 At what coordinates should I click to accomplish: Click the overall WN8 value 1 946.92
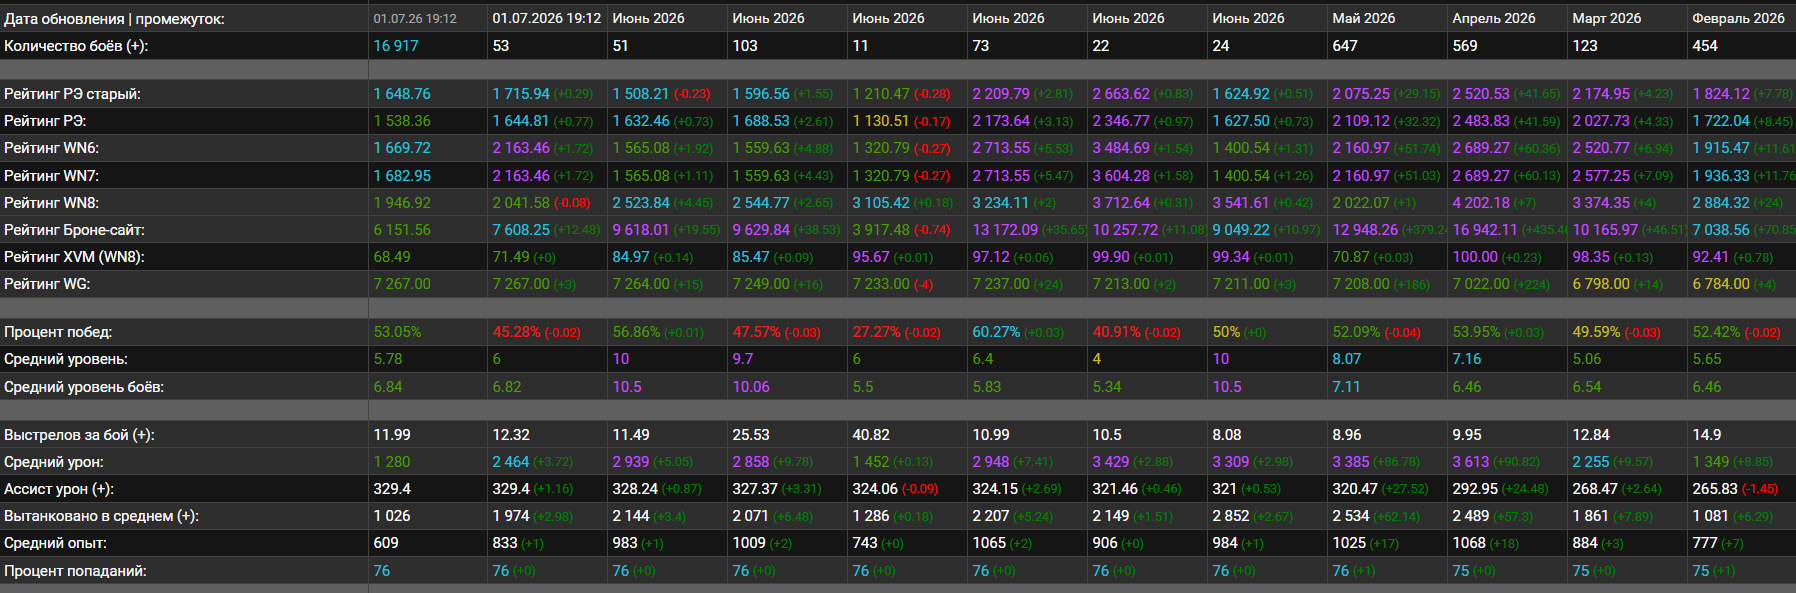point(402,202)
